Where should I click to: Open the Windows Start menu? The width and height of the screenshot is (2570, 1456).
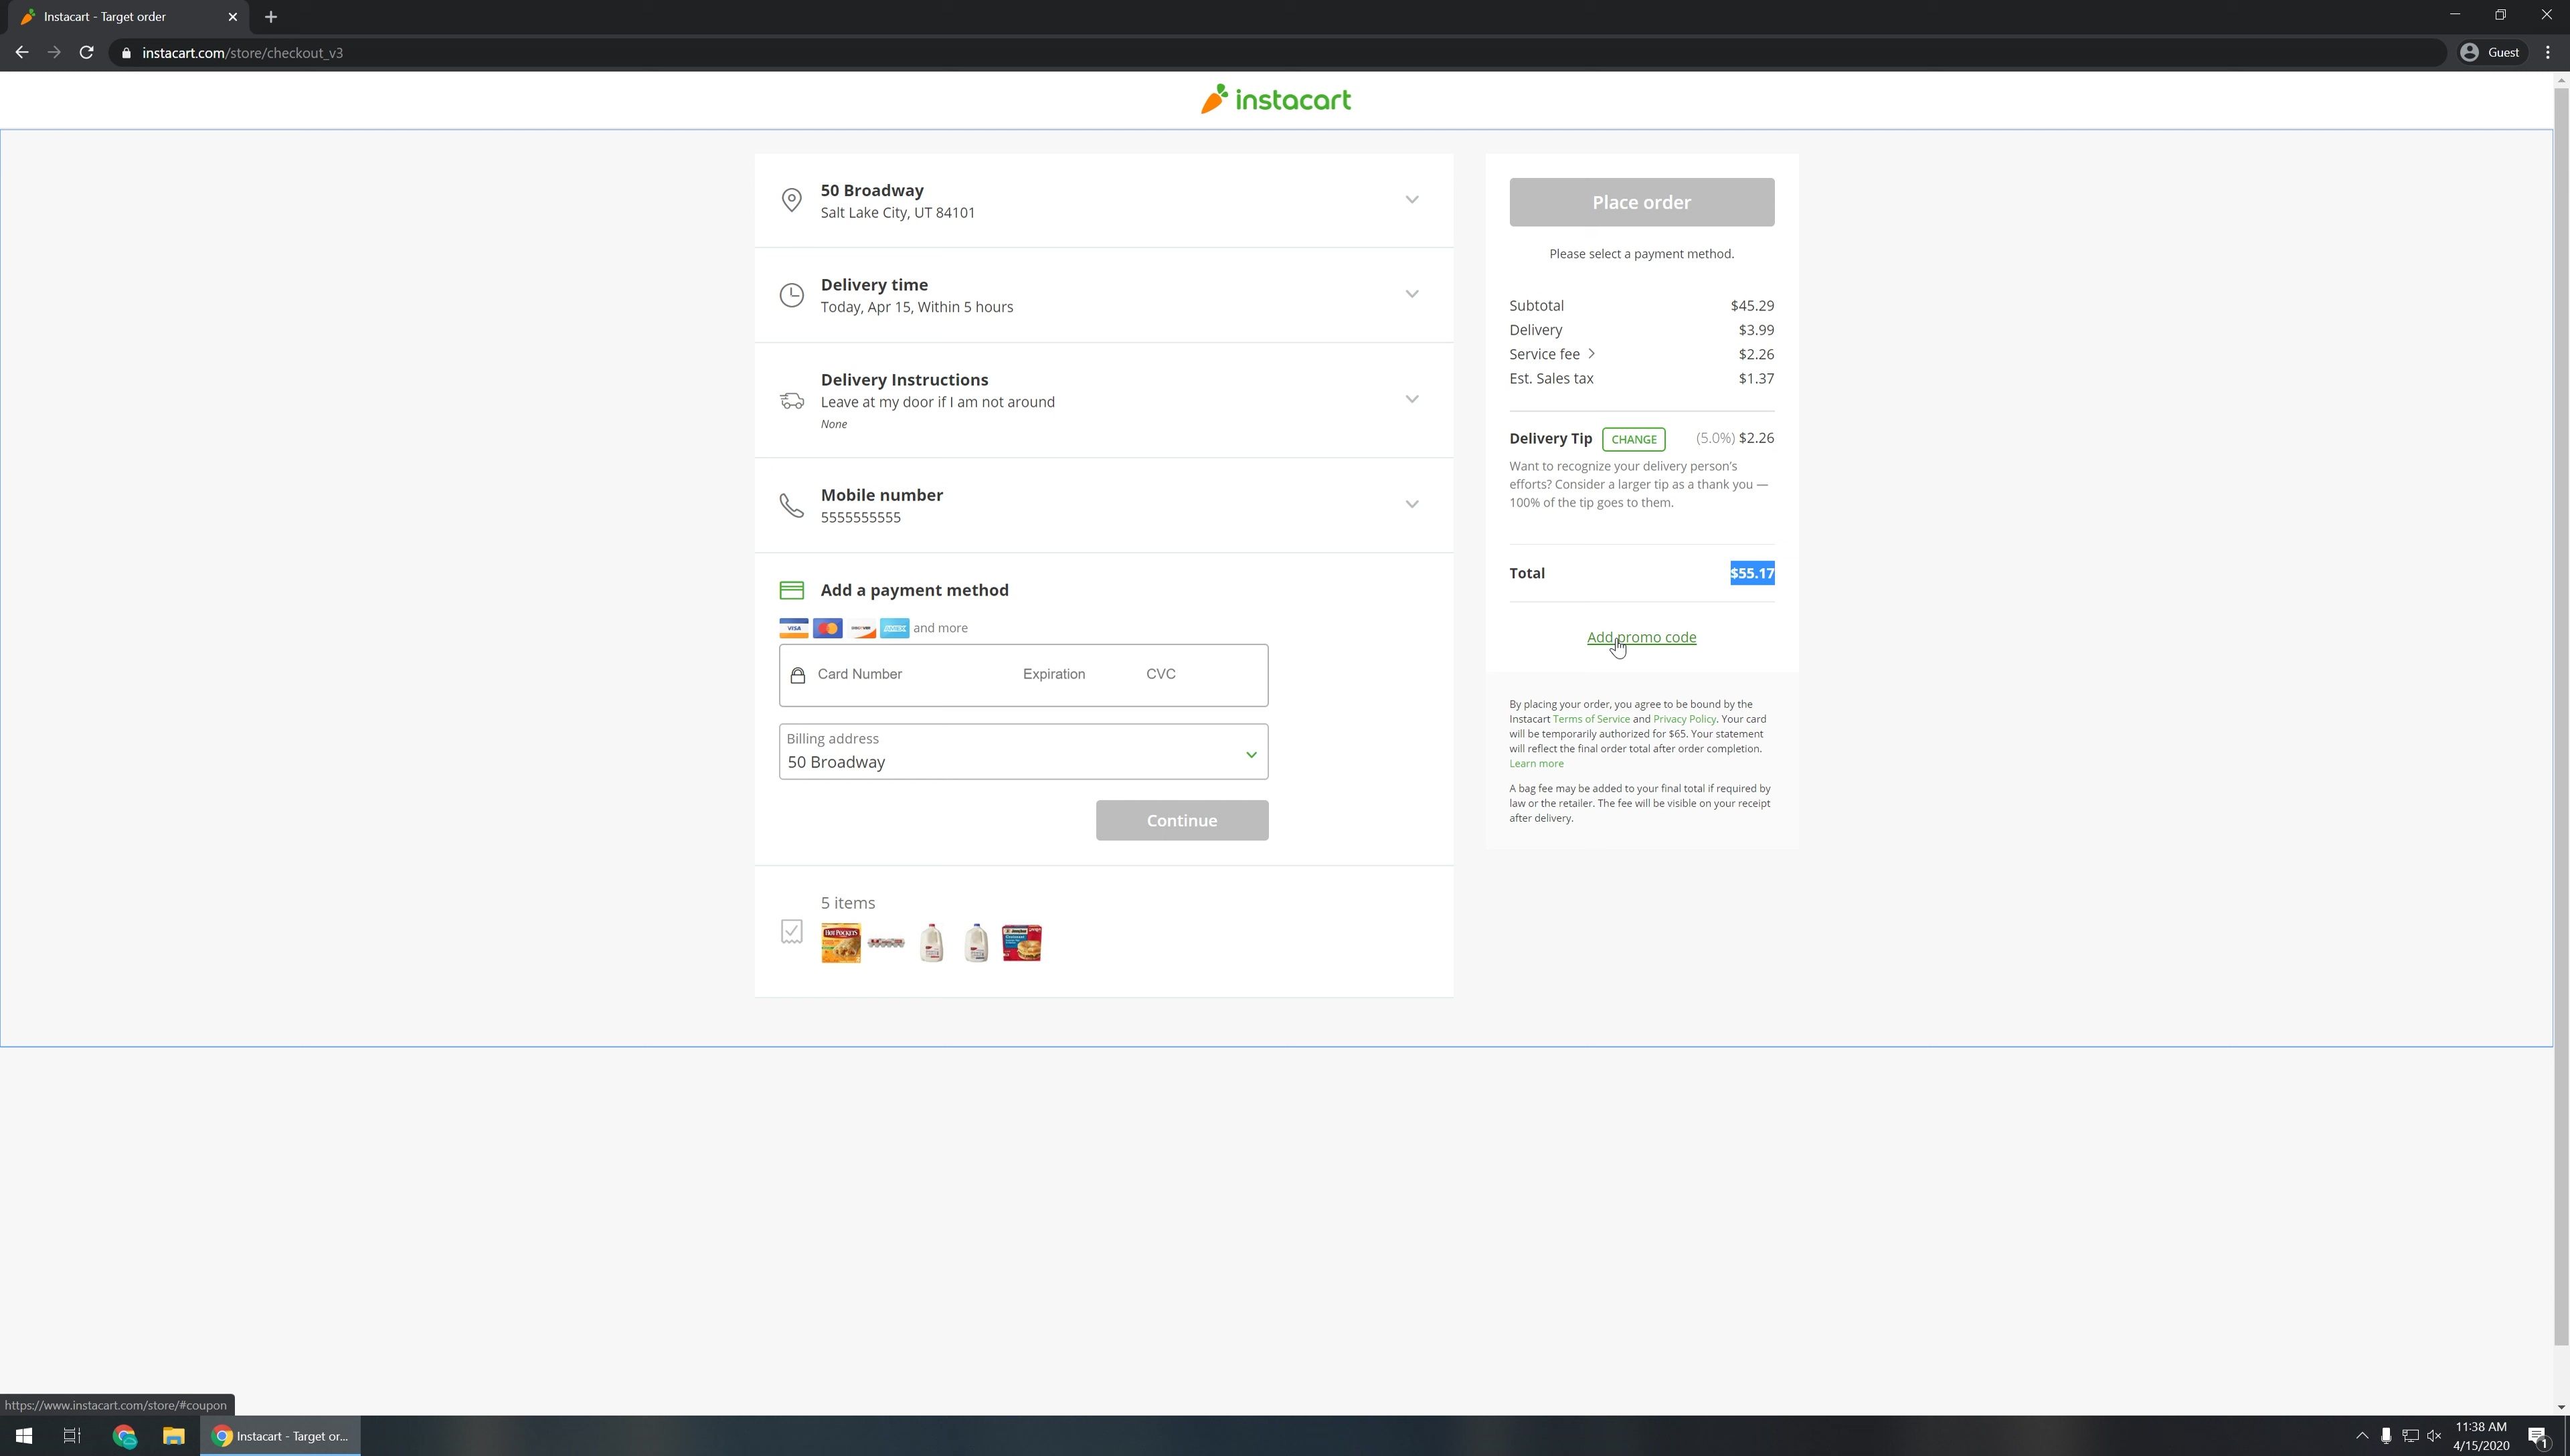point(24,1436)
